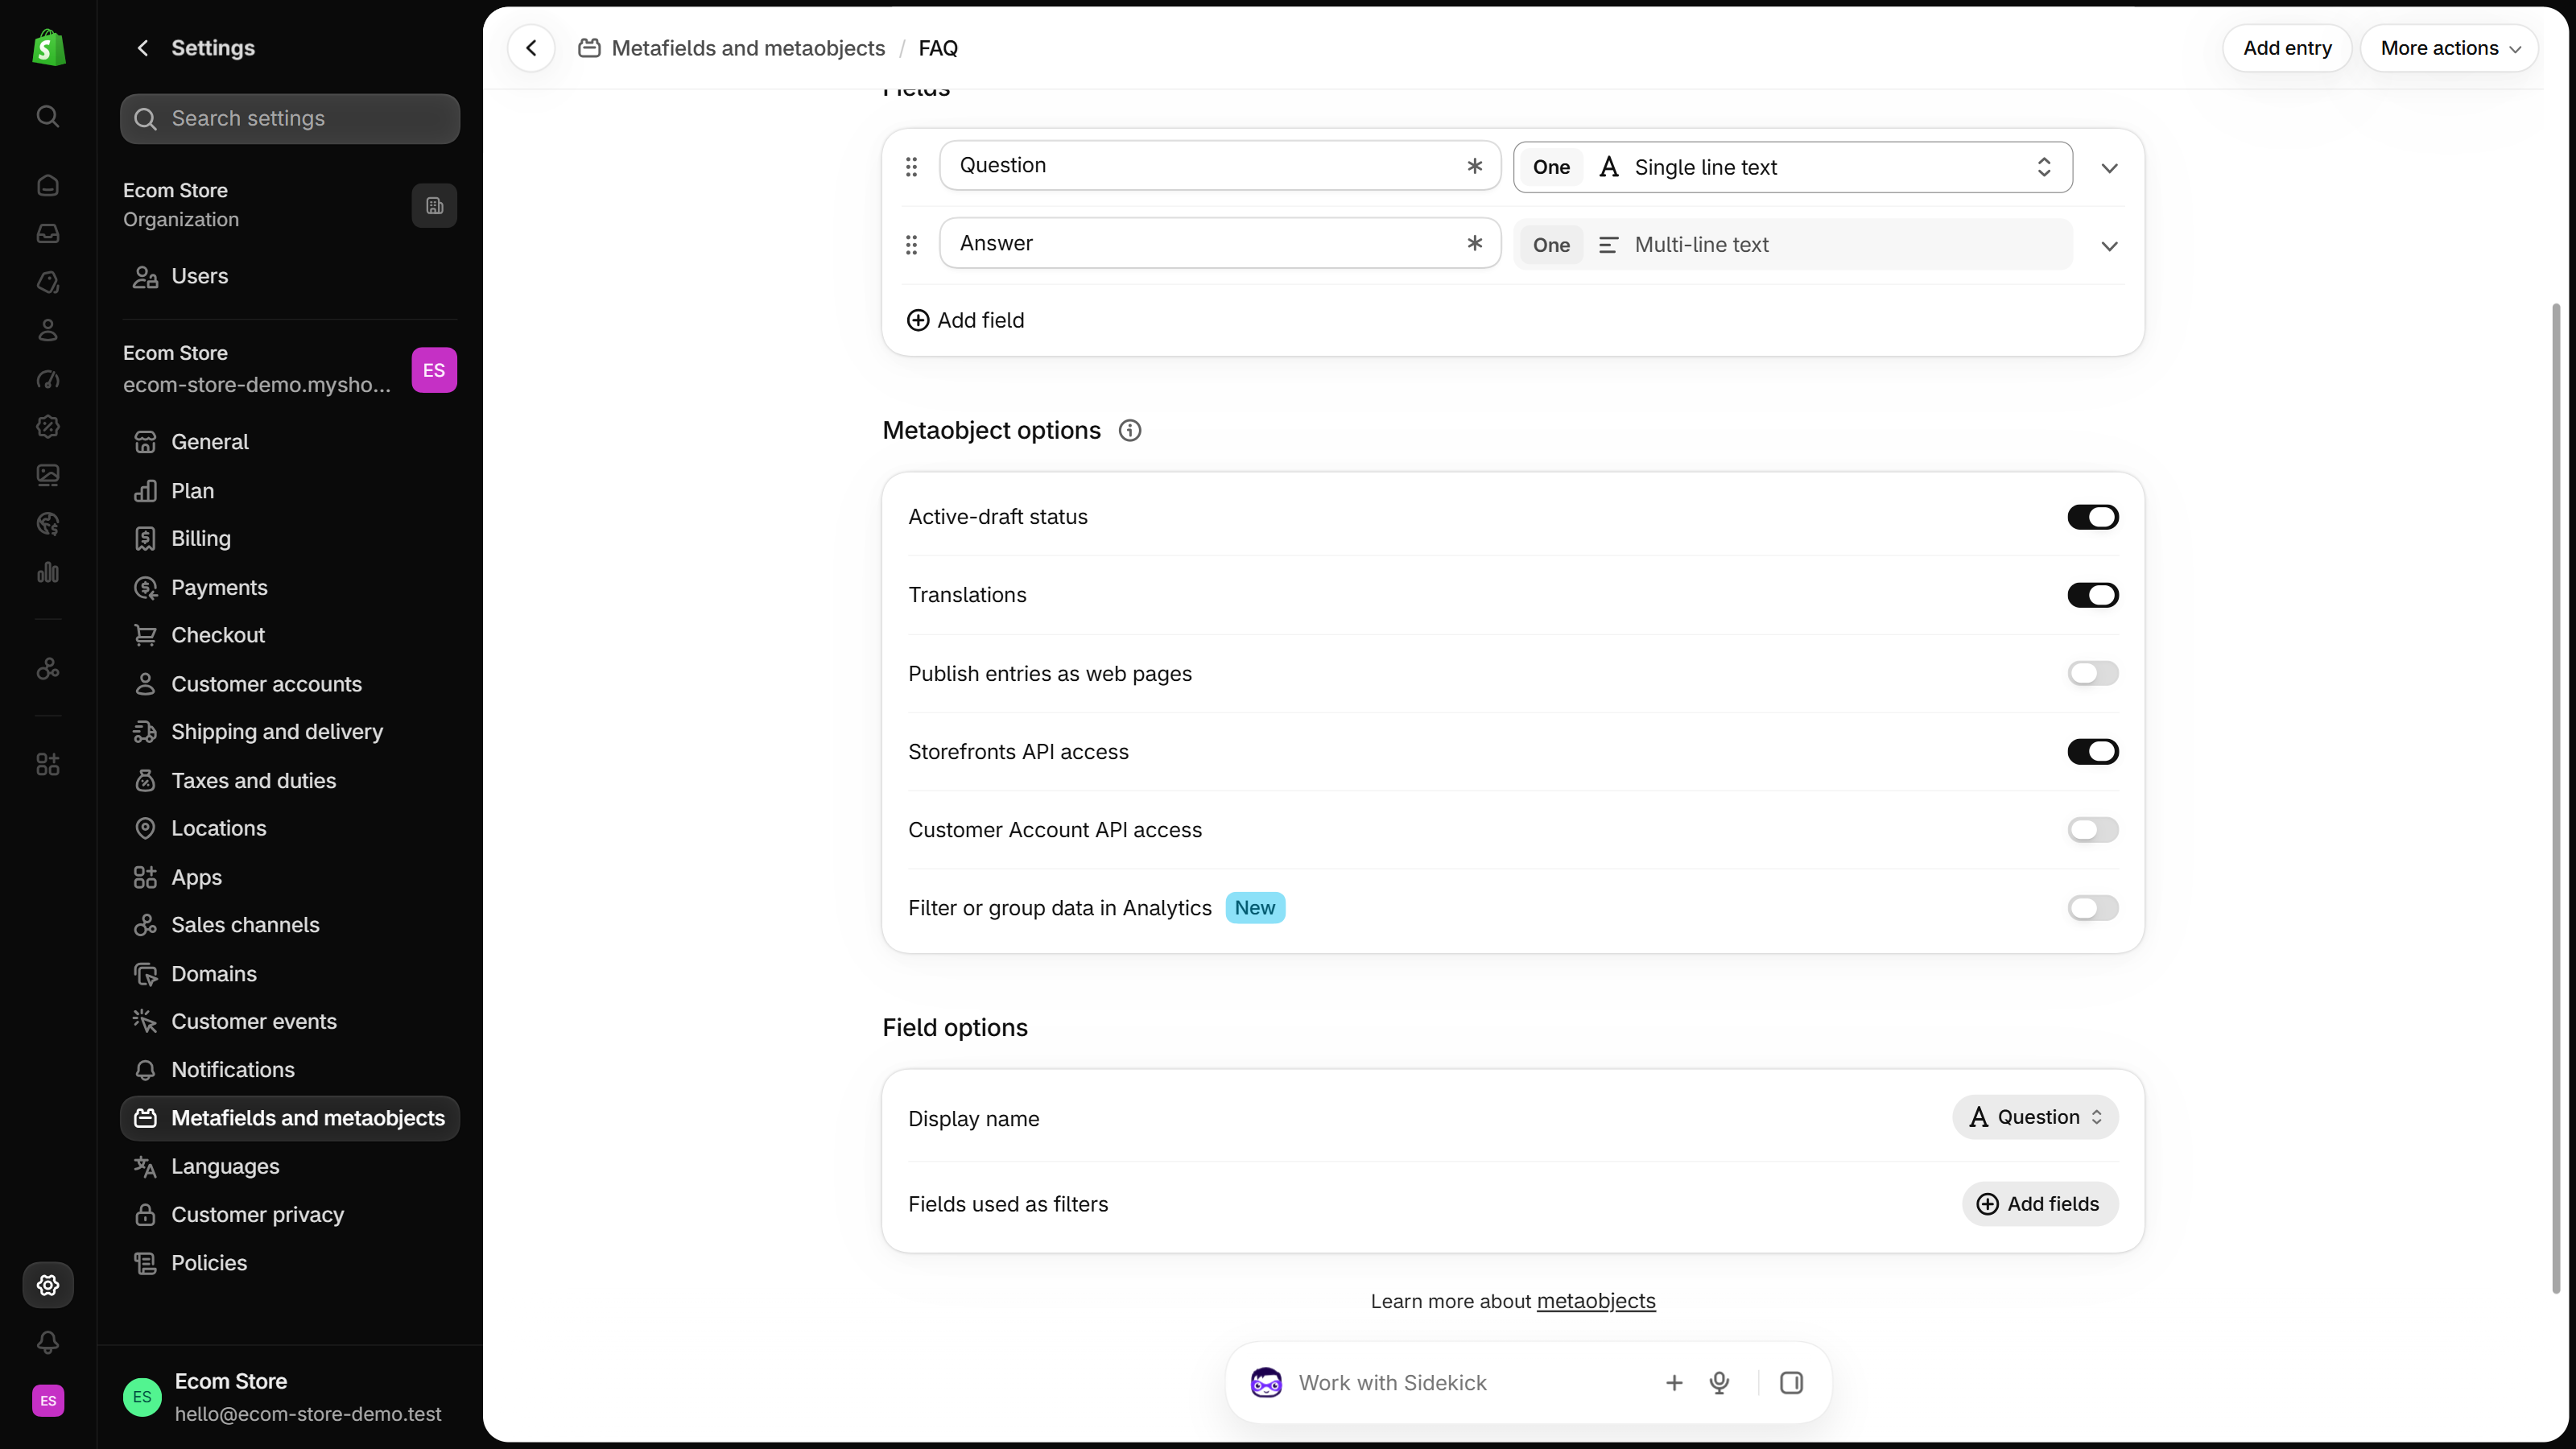Expand the Question field chevron
The image size is (2576, 1449).
tap(2109, 168)
